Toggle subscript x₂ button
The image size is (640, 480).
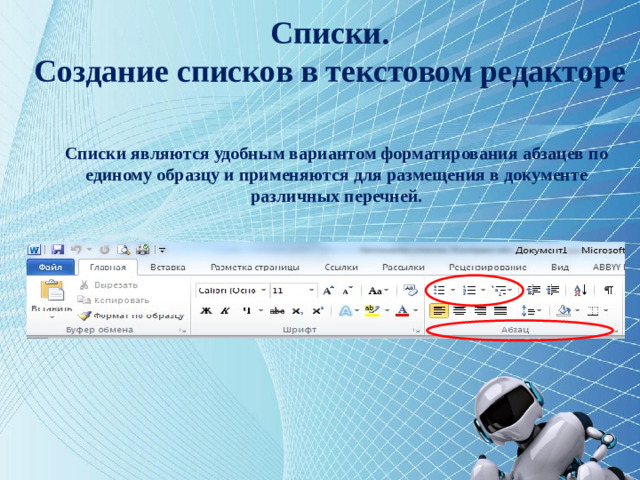click(x=297, y=311)
